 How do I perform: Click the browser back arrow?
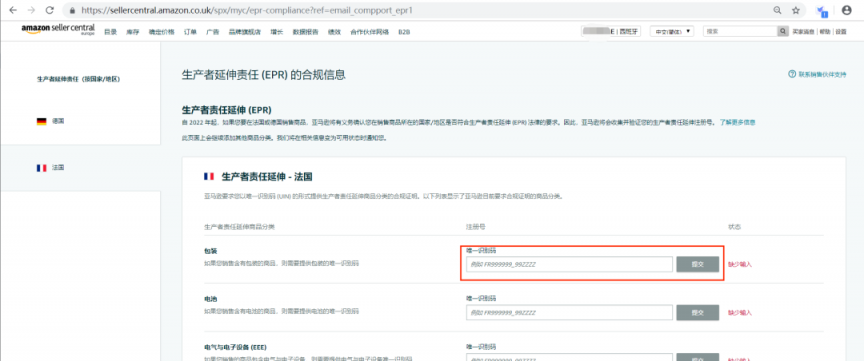point(13,10)
